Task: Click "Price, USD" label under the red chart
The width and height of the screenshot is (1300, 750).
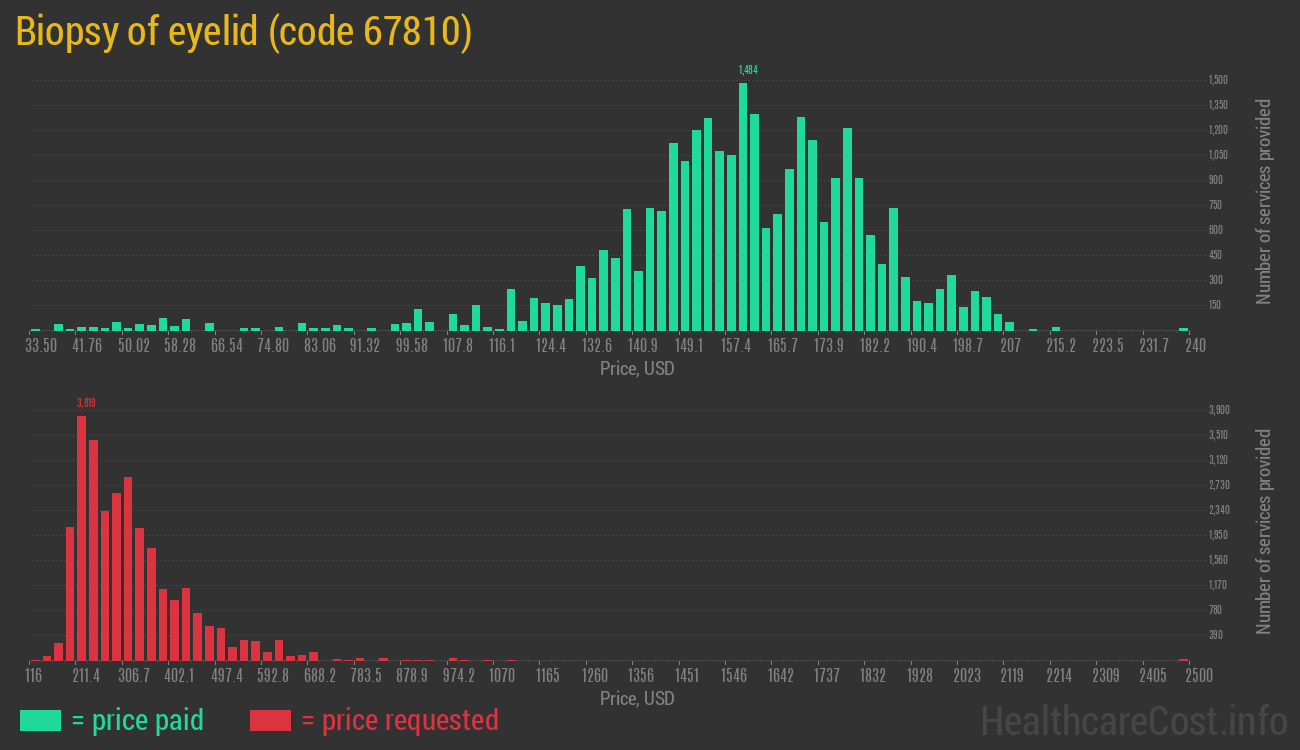Action: coord(637,698)
